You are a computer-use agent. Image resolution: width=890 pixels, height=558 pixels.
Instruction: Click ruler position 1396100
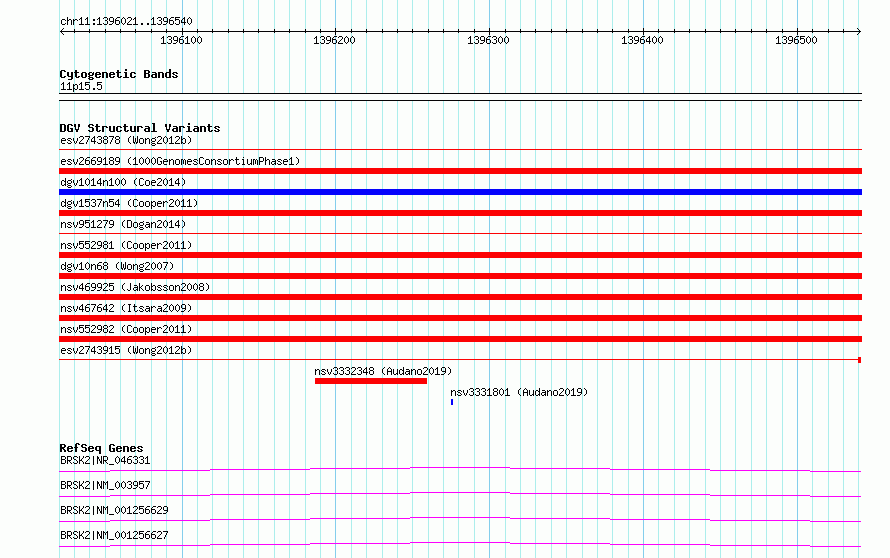pos(181,40)
